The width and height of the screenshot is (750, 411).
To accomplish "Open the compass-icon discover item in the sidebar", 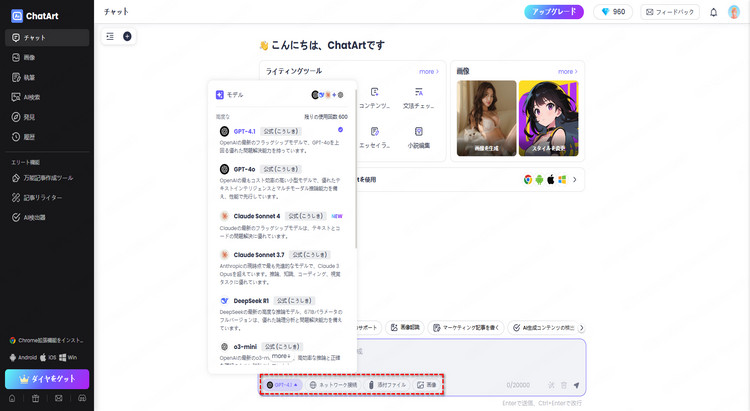I will click(x=47, y=117).
